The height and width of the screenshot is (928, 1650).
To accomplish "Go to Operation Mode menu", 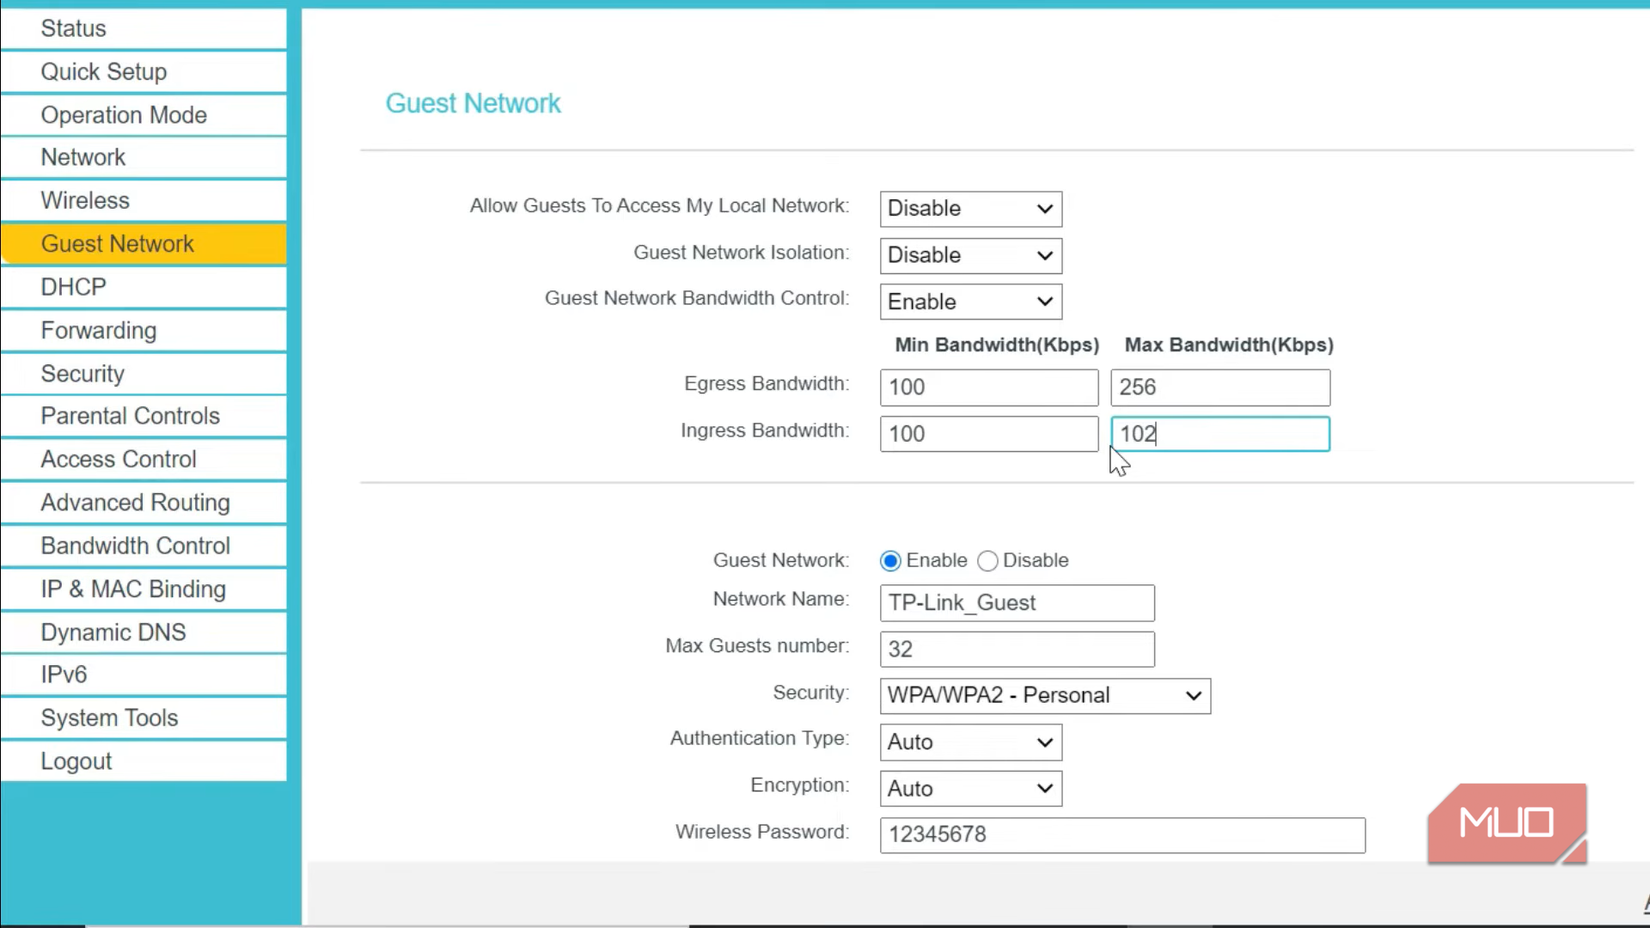I will point(144,115).
